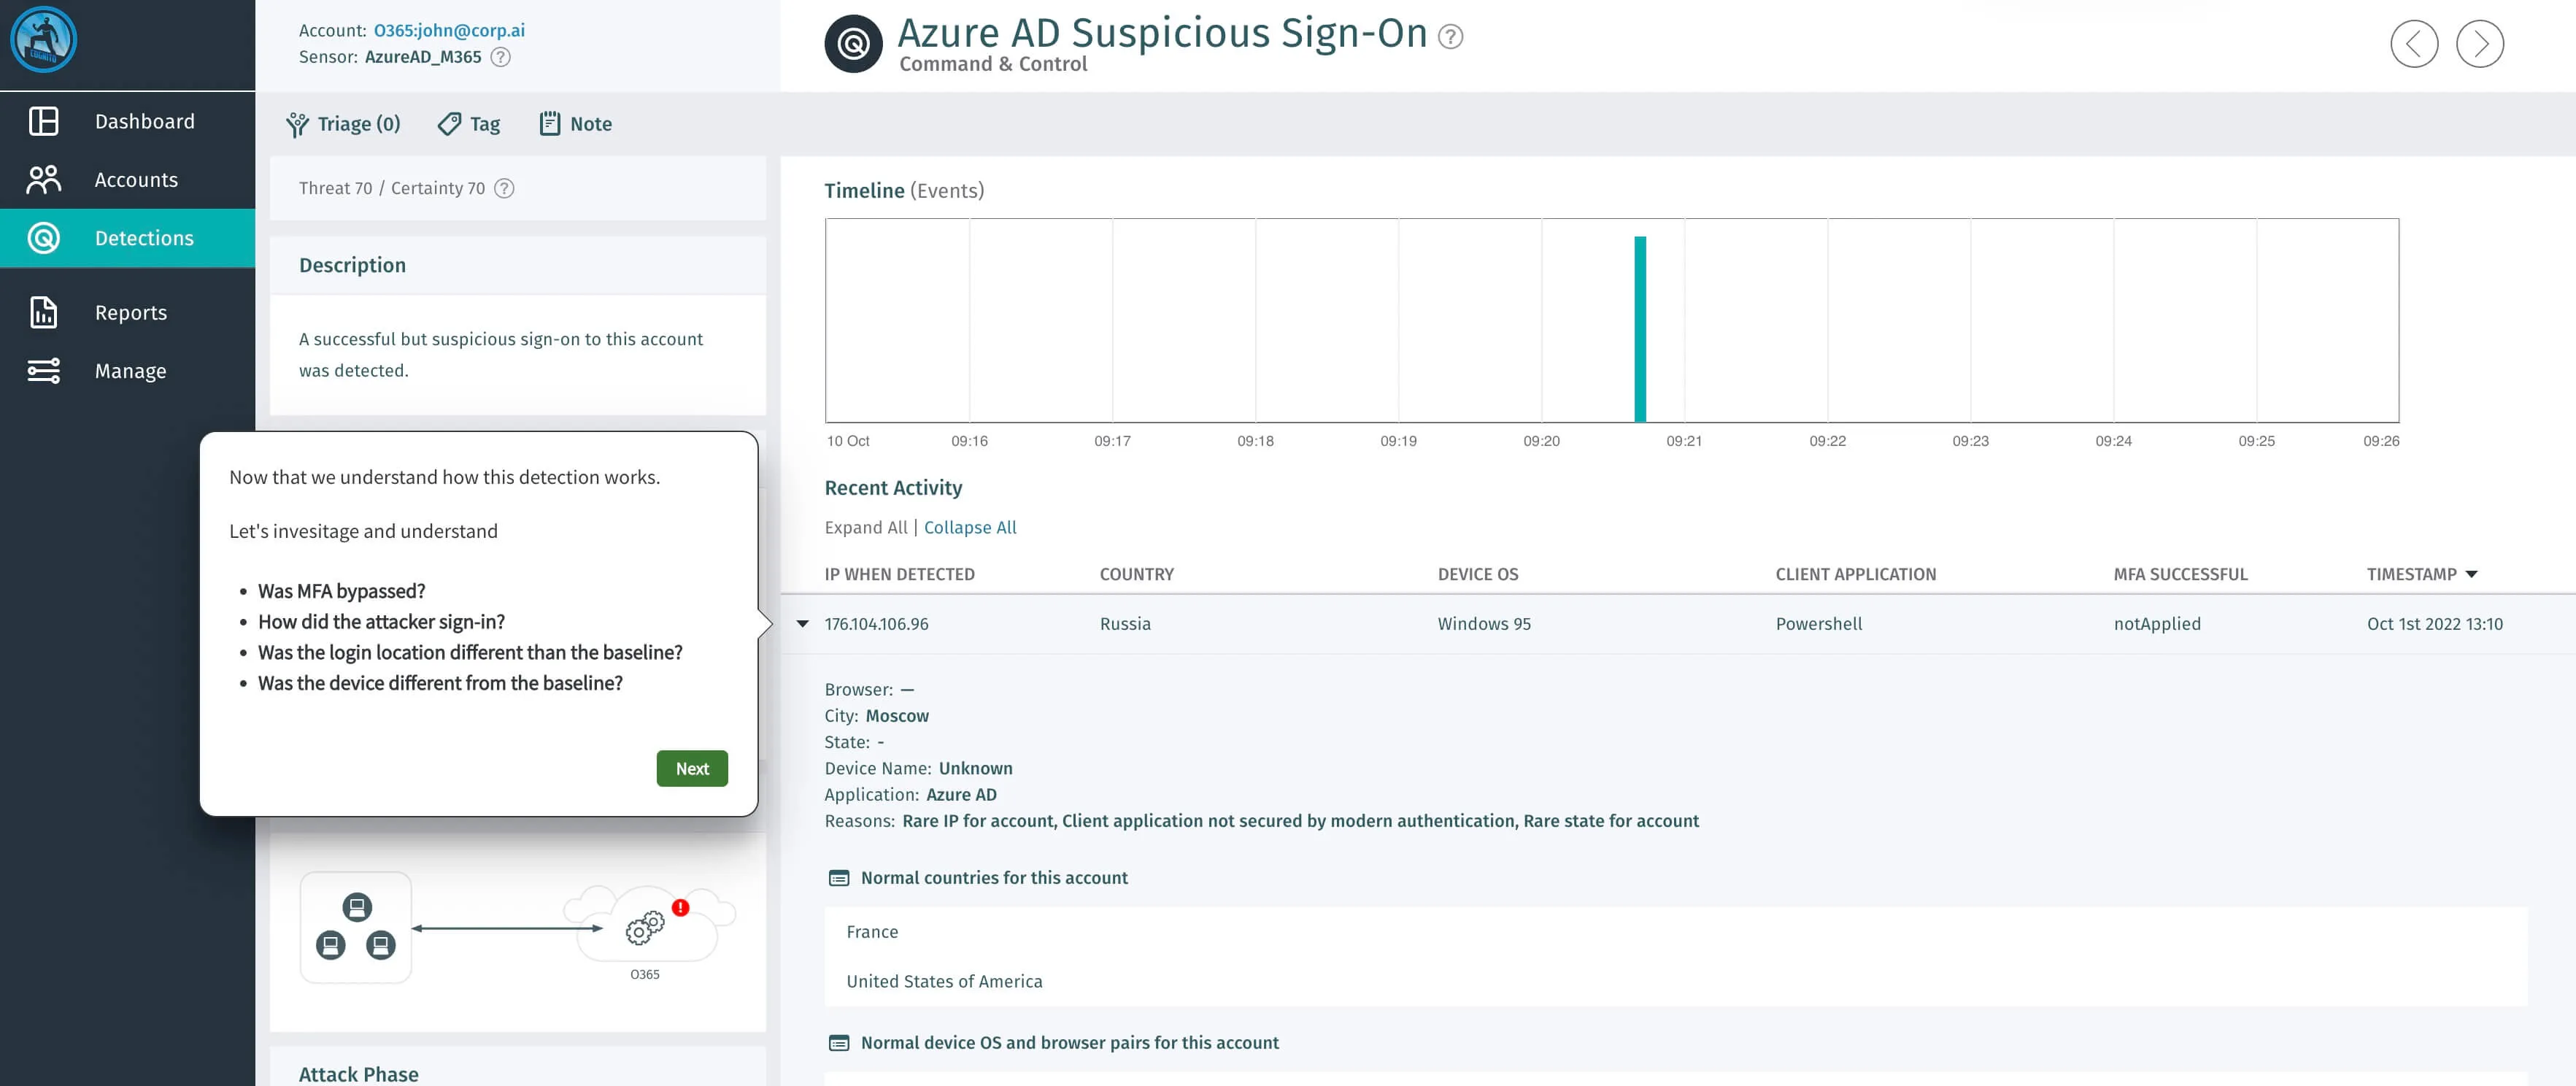Add a Note using the toolbar

(x=576, y=124)
